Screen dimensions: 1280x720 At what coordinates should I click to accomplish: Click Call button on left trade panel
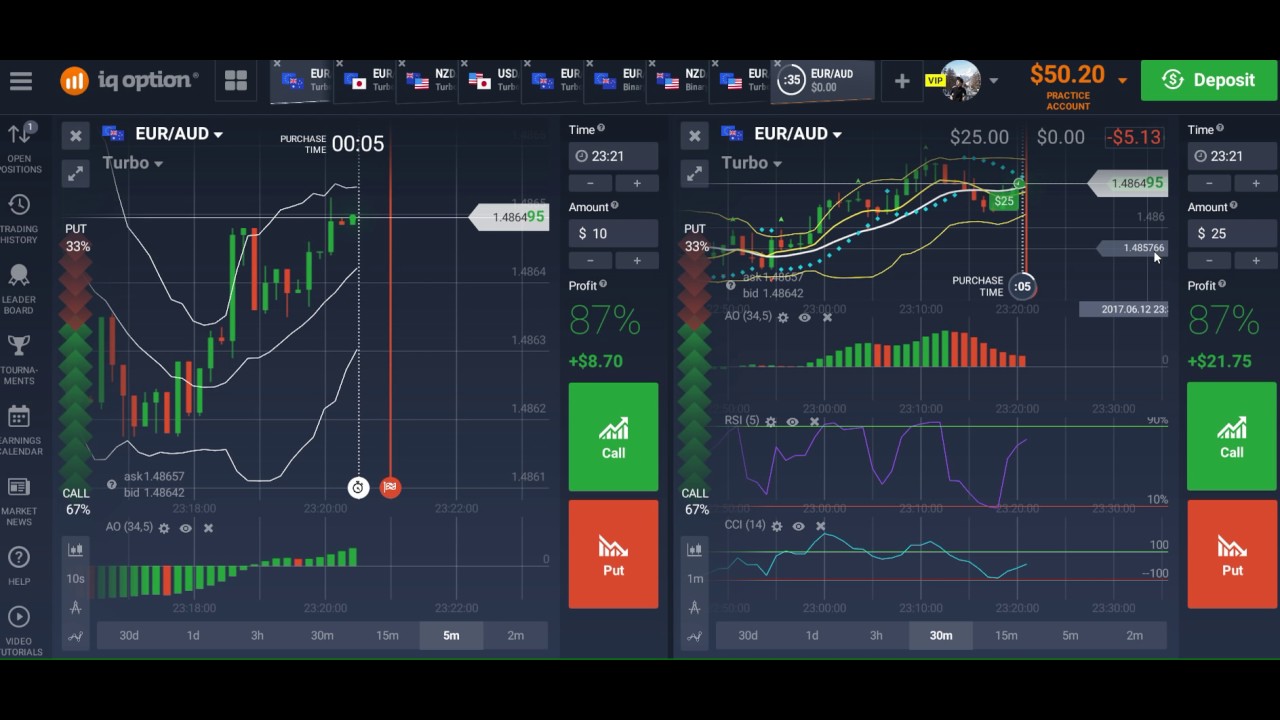(613, 437)
